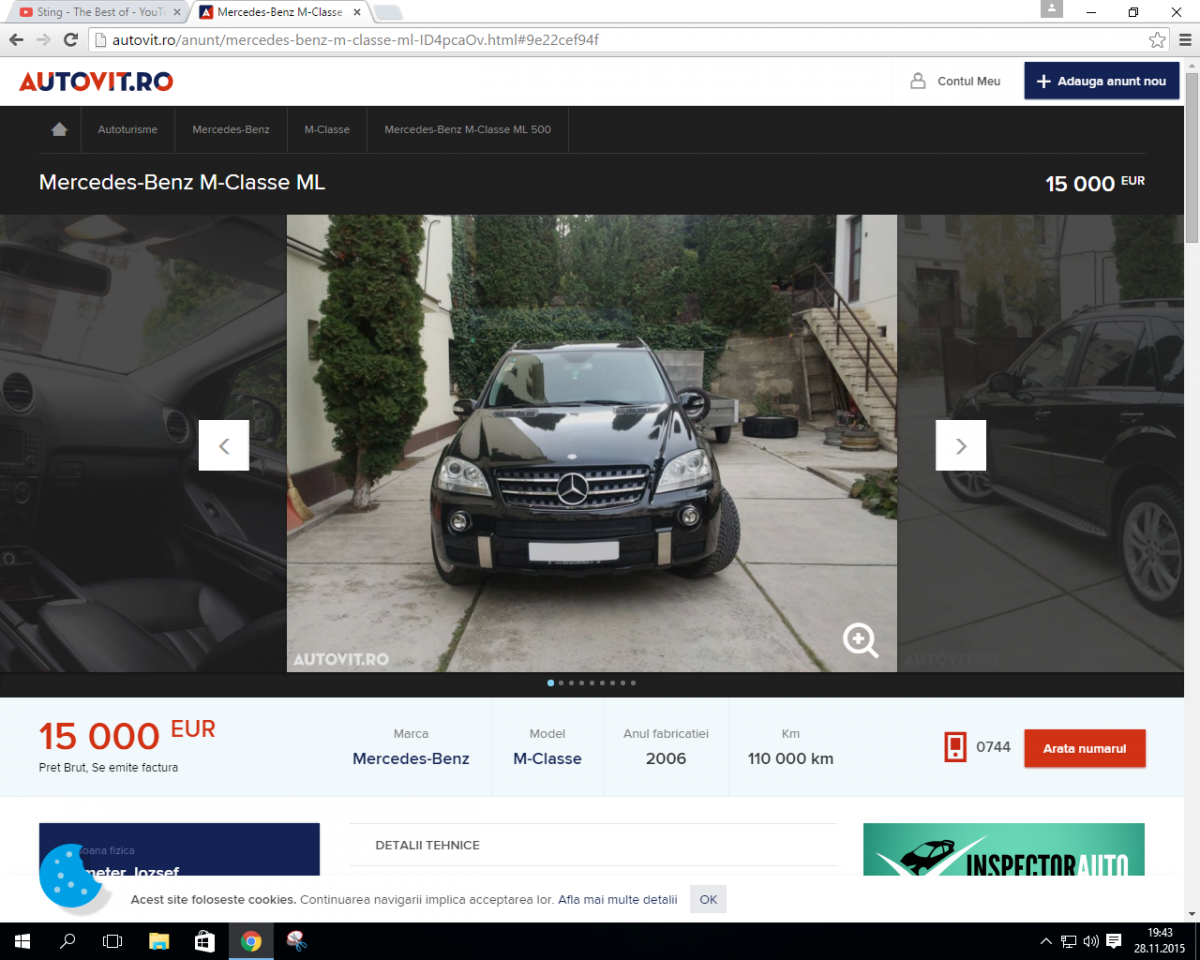Open the Chrome menu button

[1185, 40]
